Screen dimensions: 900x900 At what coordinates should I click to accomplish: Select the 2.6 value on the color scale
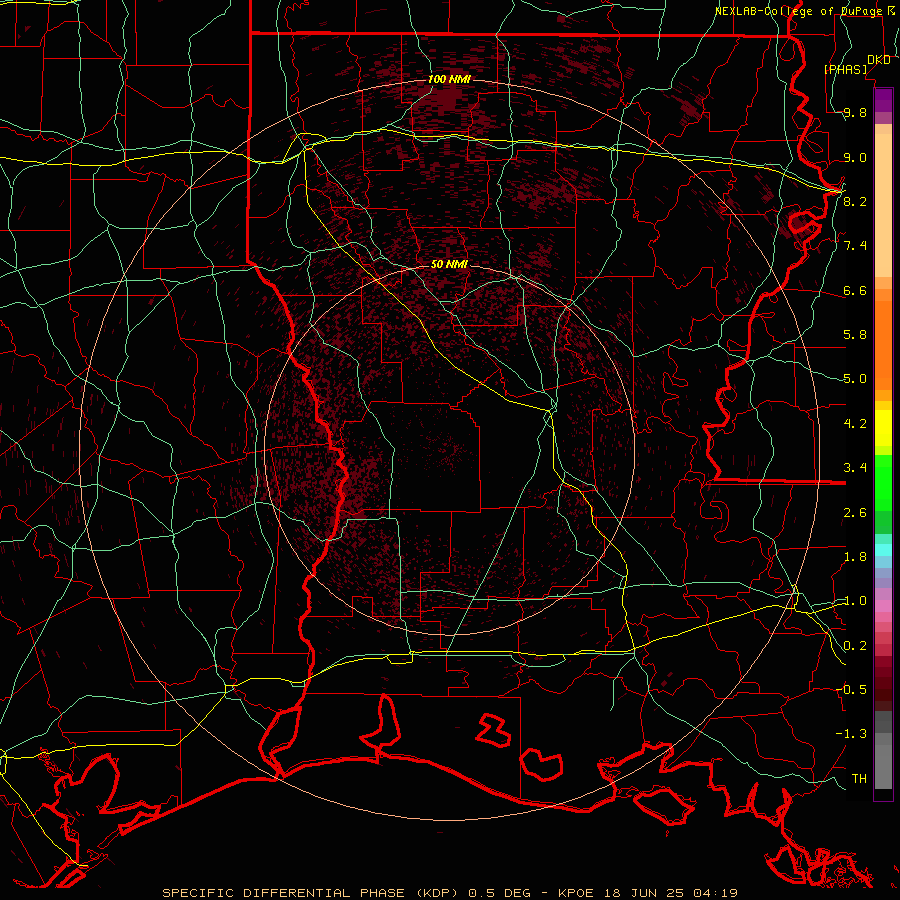coord(855,512)
